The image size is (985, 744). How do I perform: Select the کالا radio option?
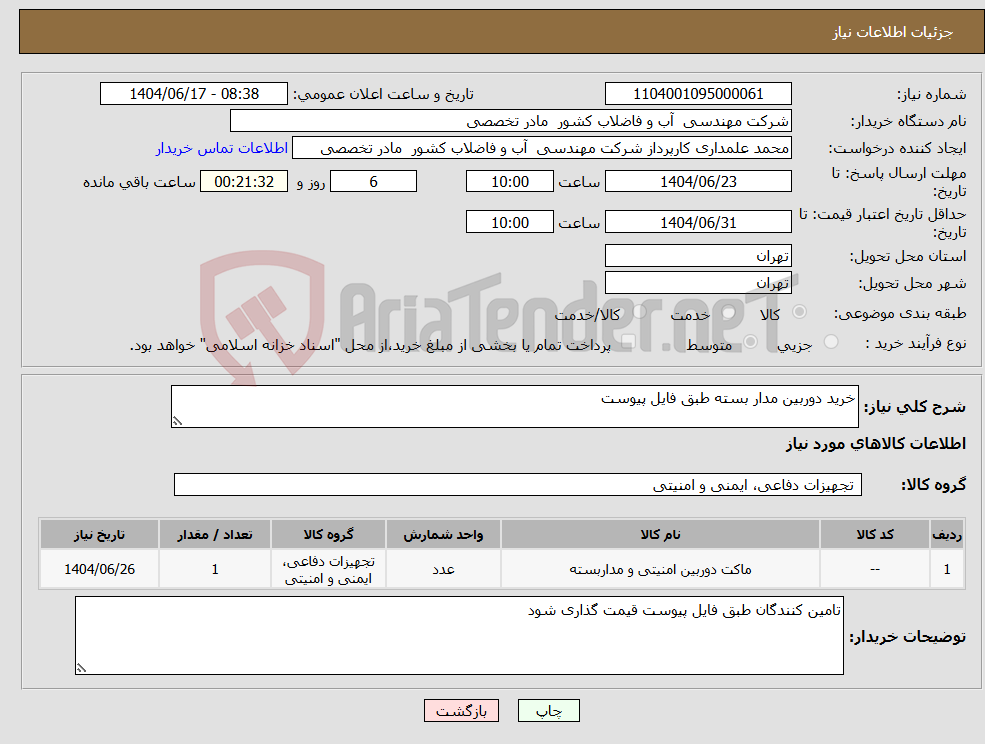pyautogui.click(x=799, y=311)
